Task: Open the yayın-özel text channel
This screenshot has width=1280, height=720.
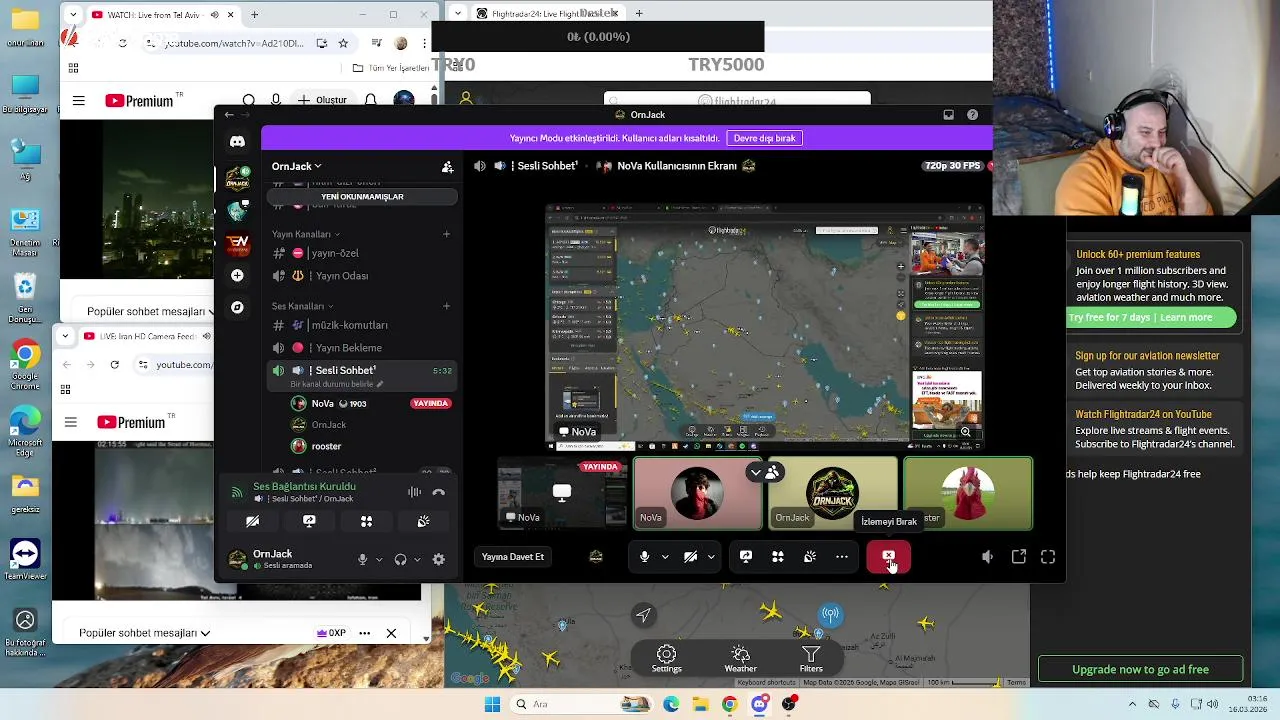Action: [x=360, y=253]
